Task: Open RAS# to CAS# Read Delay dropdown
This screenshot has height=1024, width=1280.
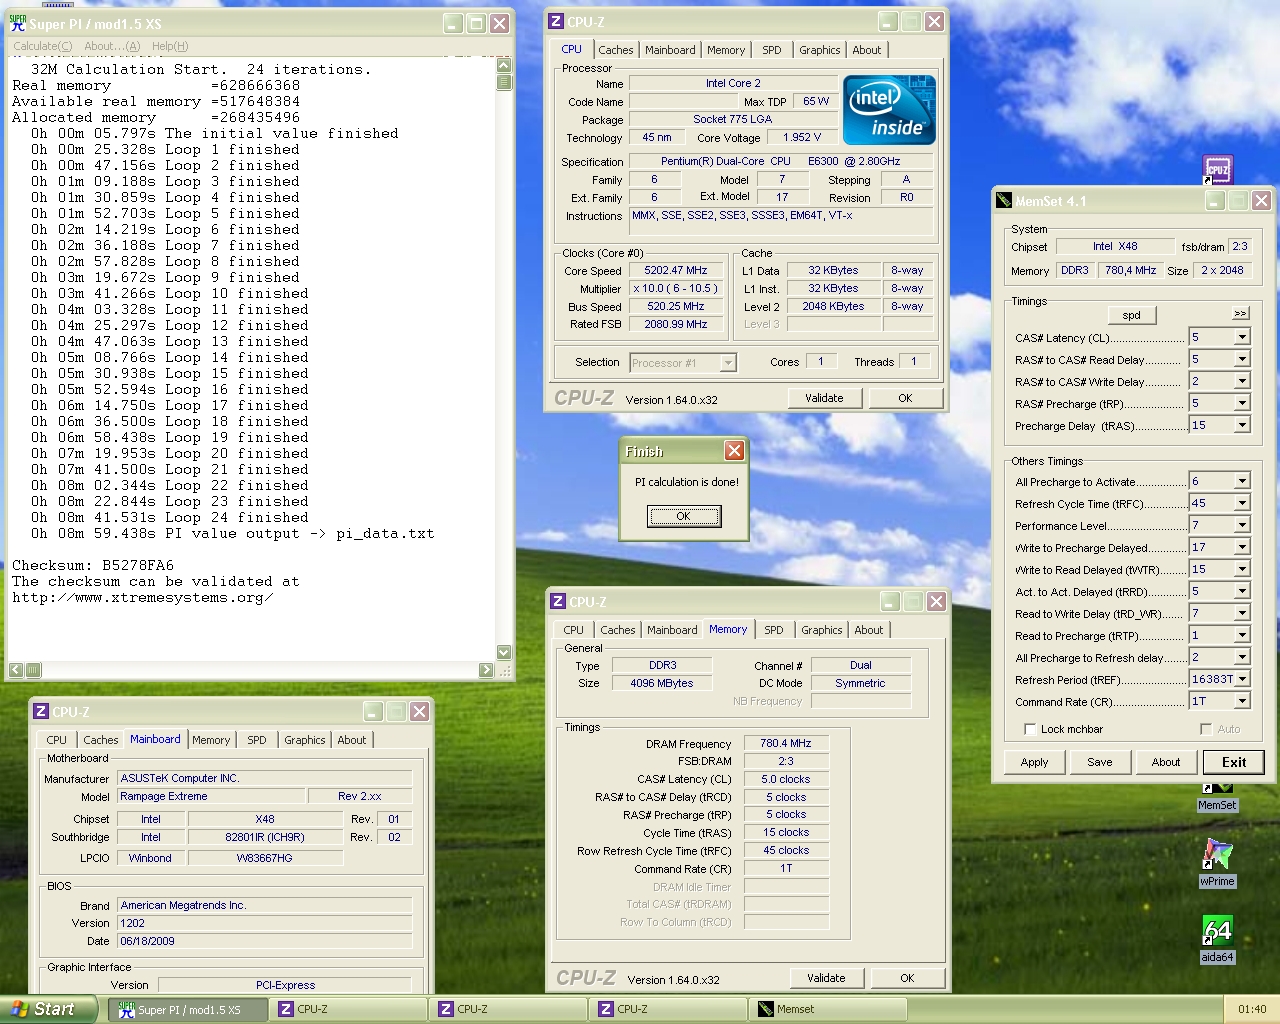Action: pyautogui.click(x=1242, y=359)
